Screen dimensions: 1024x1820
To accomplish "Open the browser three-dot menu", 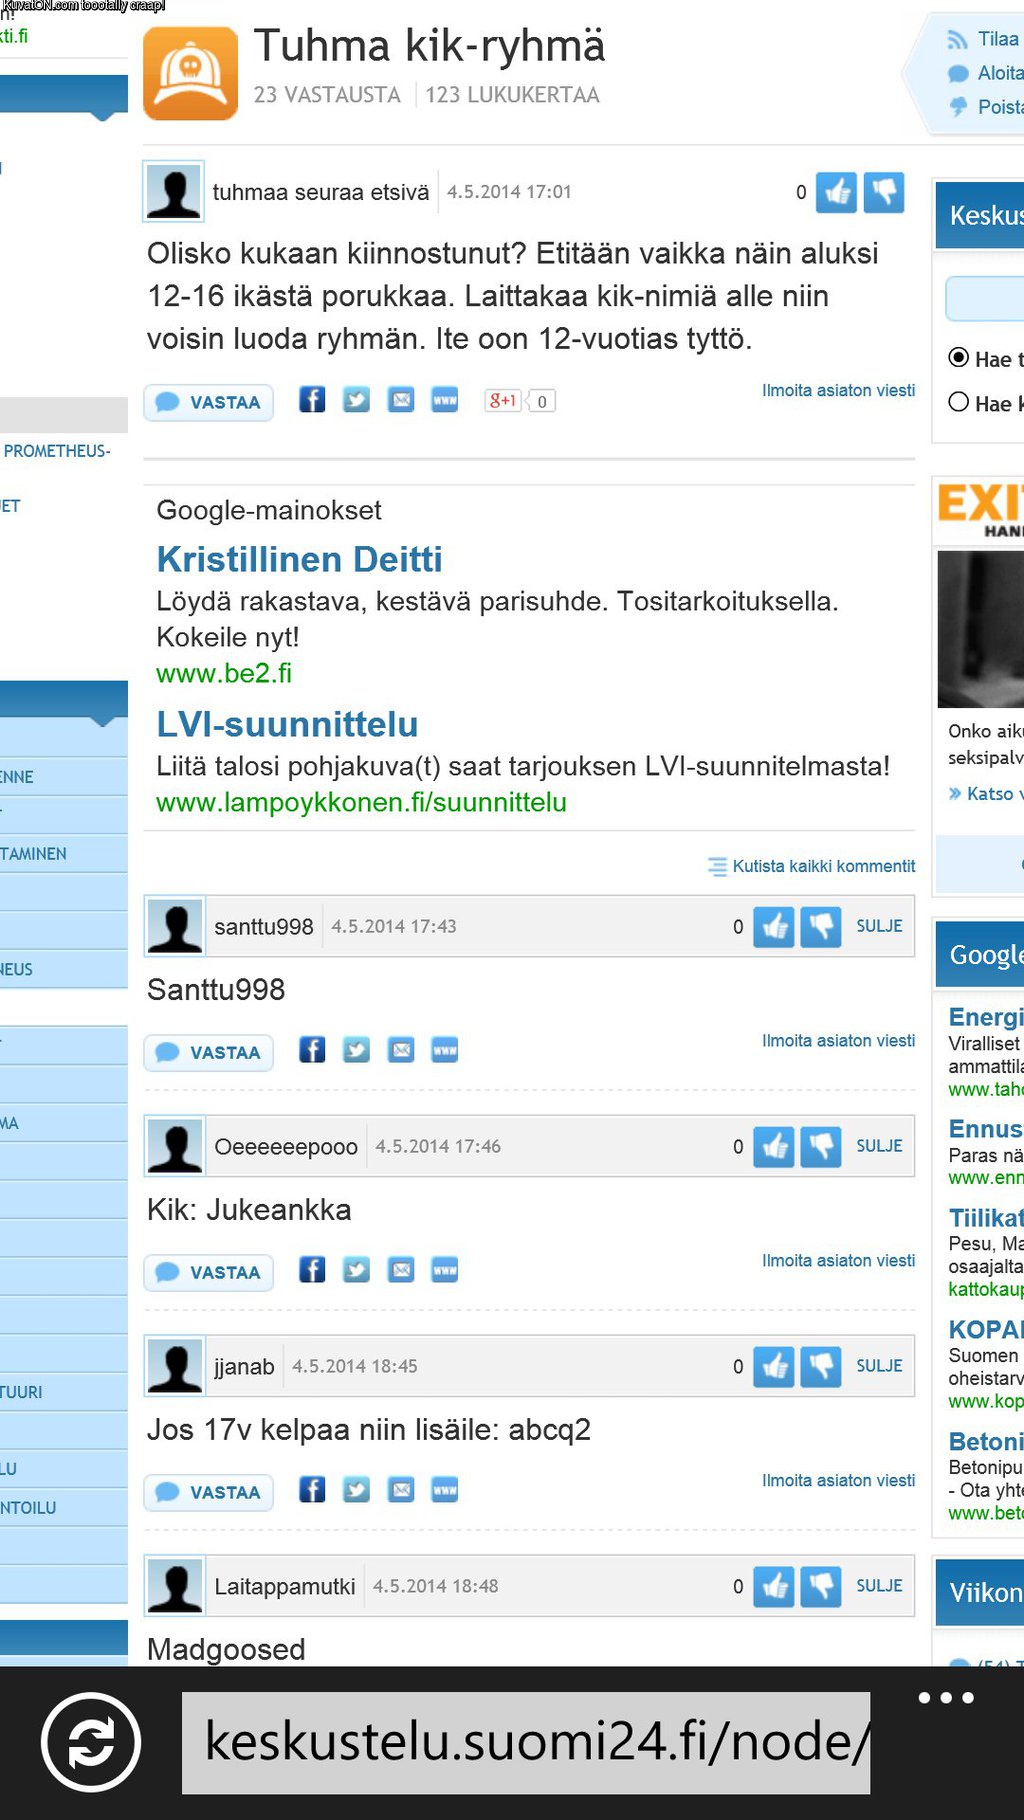I will [945, 1698].
